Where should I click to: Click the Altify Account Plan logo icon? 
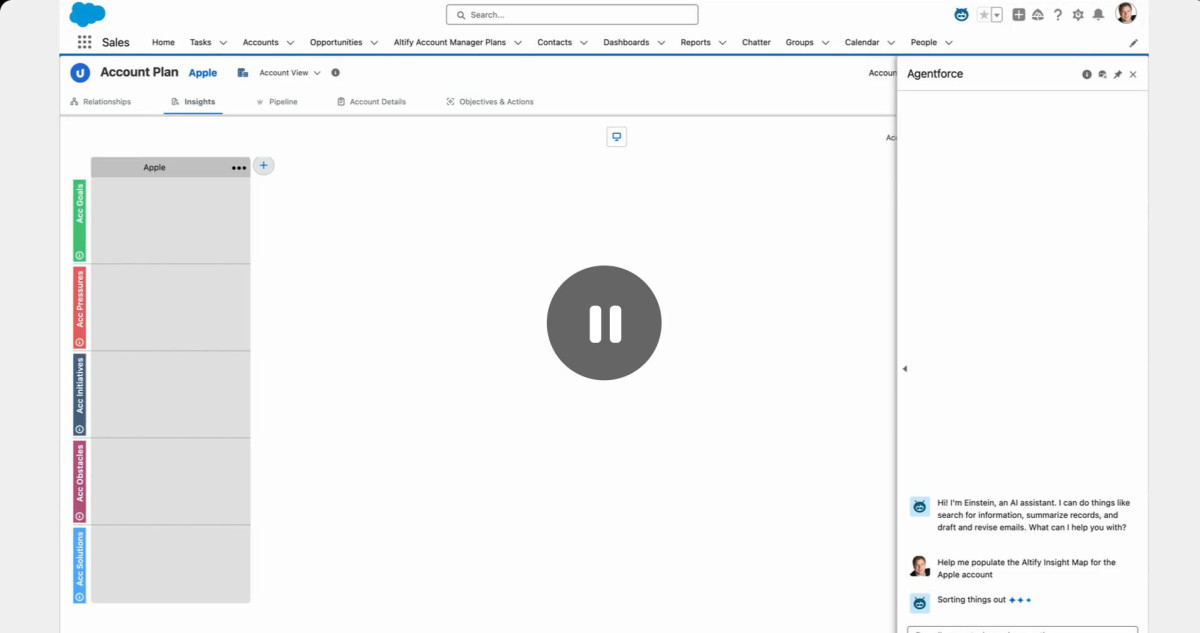tap(80, 73)
